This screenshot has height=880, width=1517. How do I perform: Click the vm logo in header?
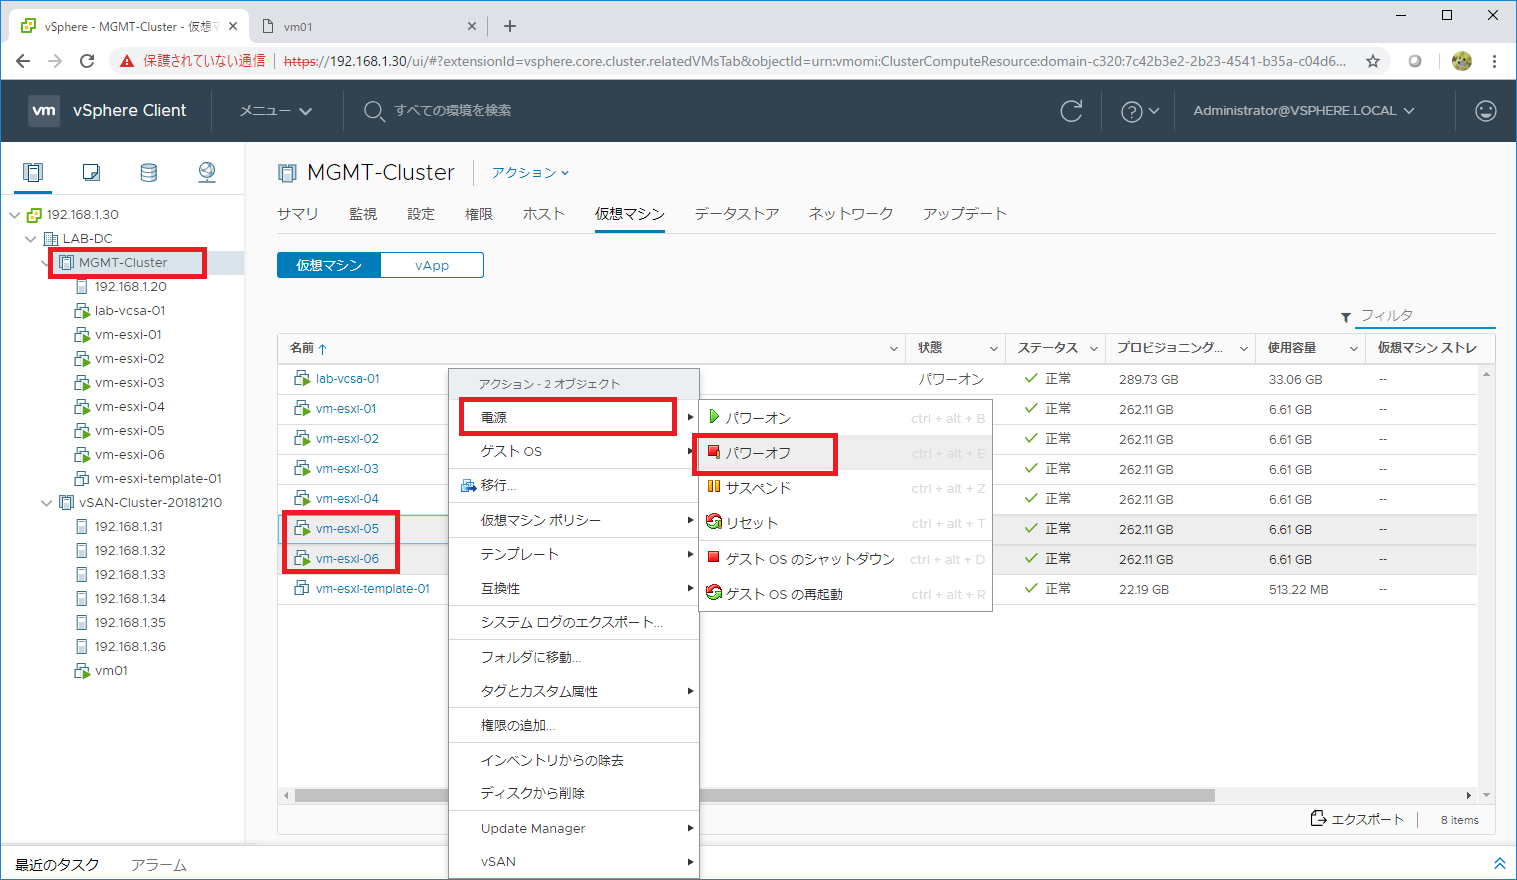click(x=44, y=111)
